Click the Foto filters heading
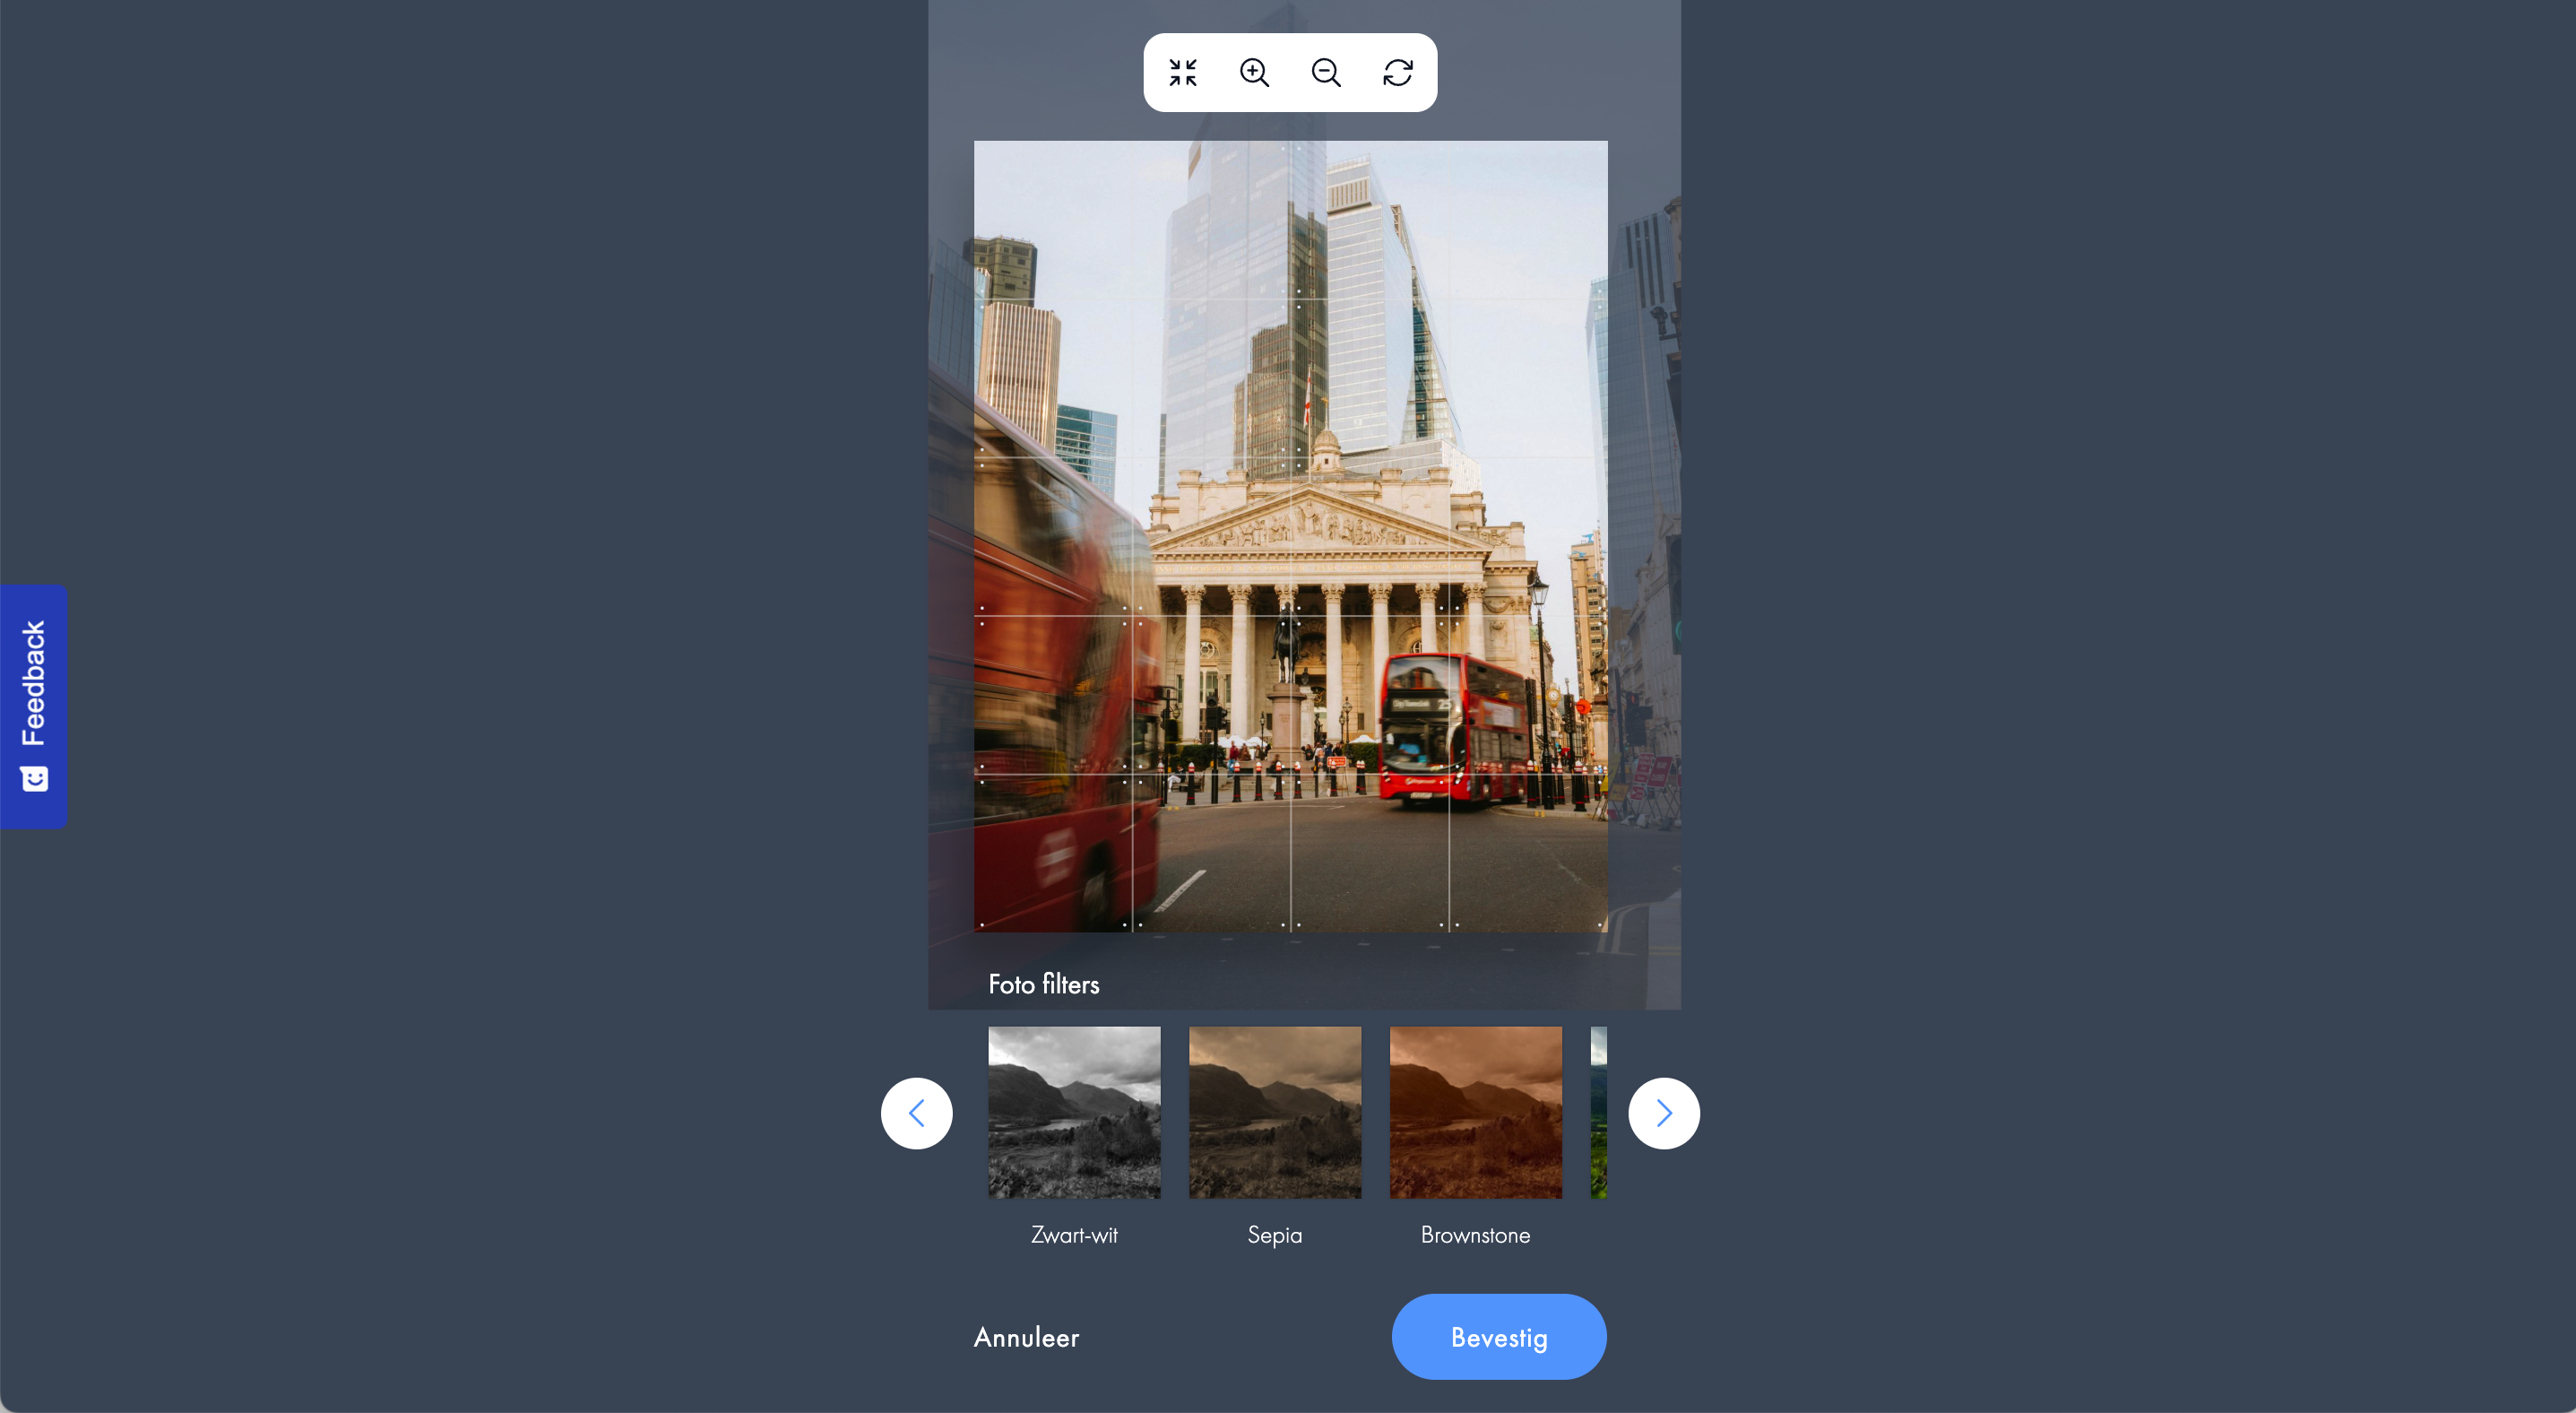 point(1043,984)
